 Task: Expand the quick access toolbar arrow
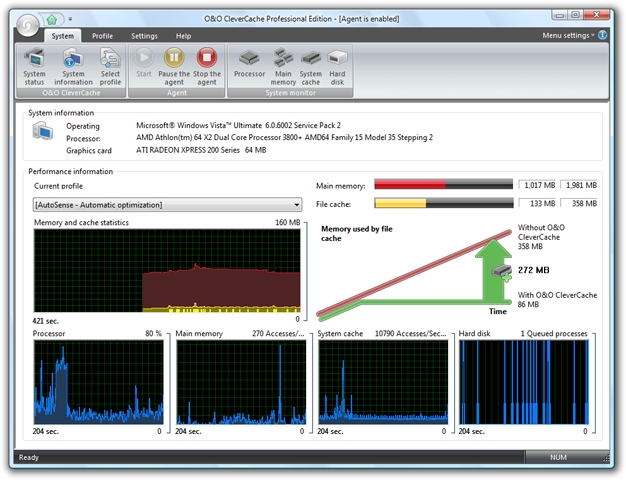point(70,18)
